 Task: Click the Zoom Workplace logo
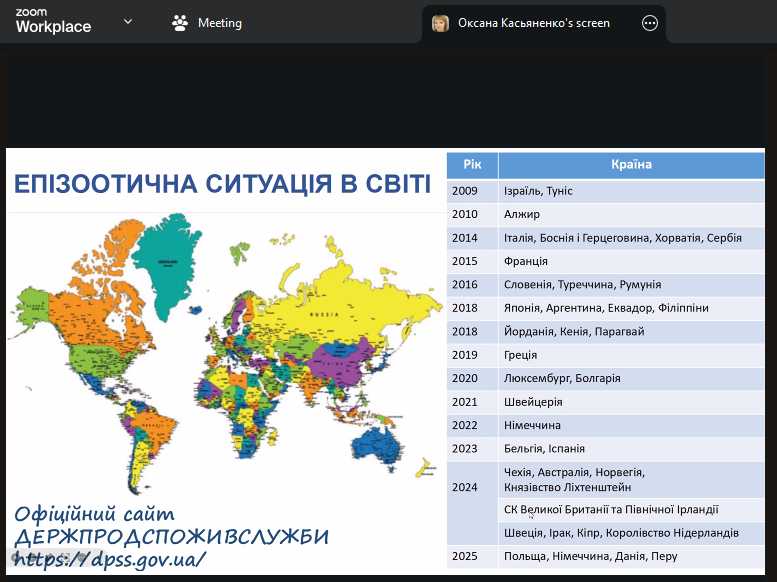(53, 21)
